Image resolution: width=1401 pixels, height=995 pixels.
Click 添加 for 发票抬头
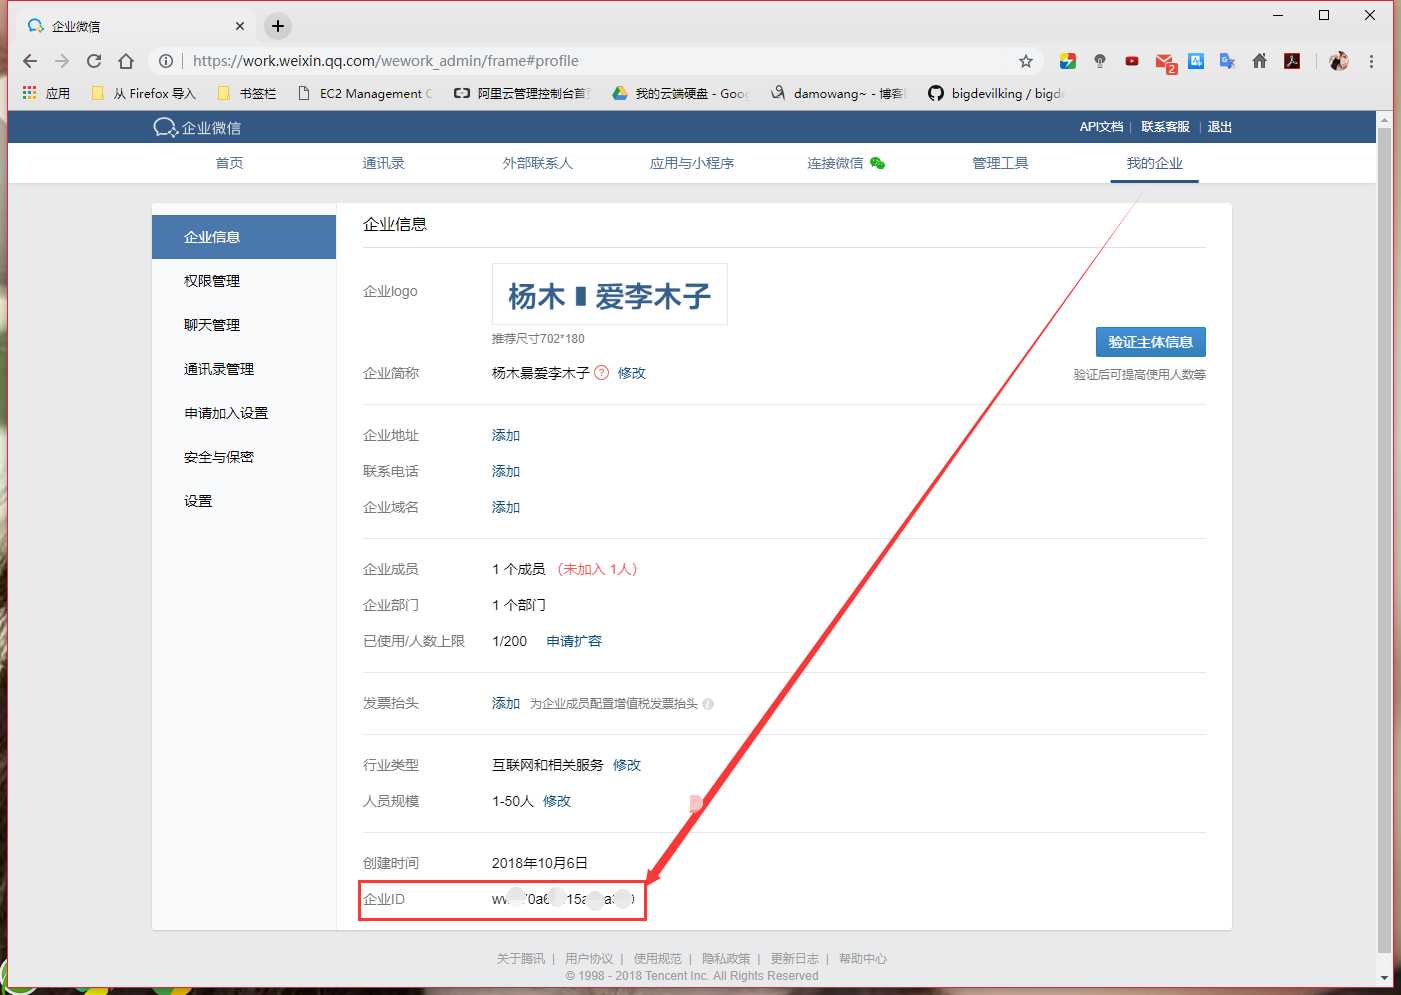coord(506,703)
